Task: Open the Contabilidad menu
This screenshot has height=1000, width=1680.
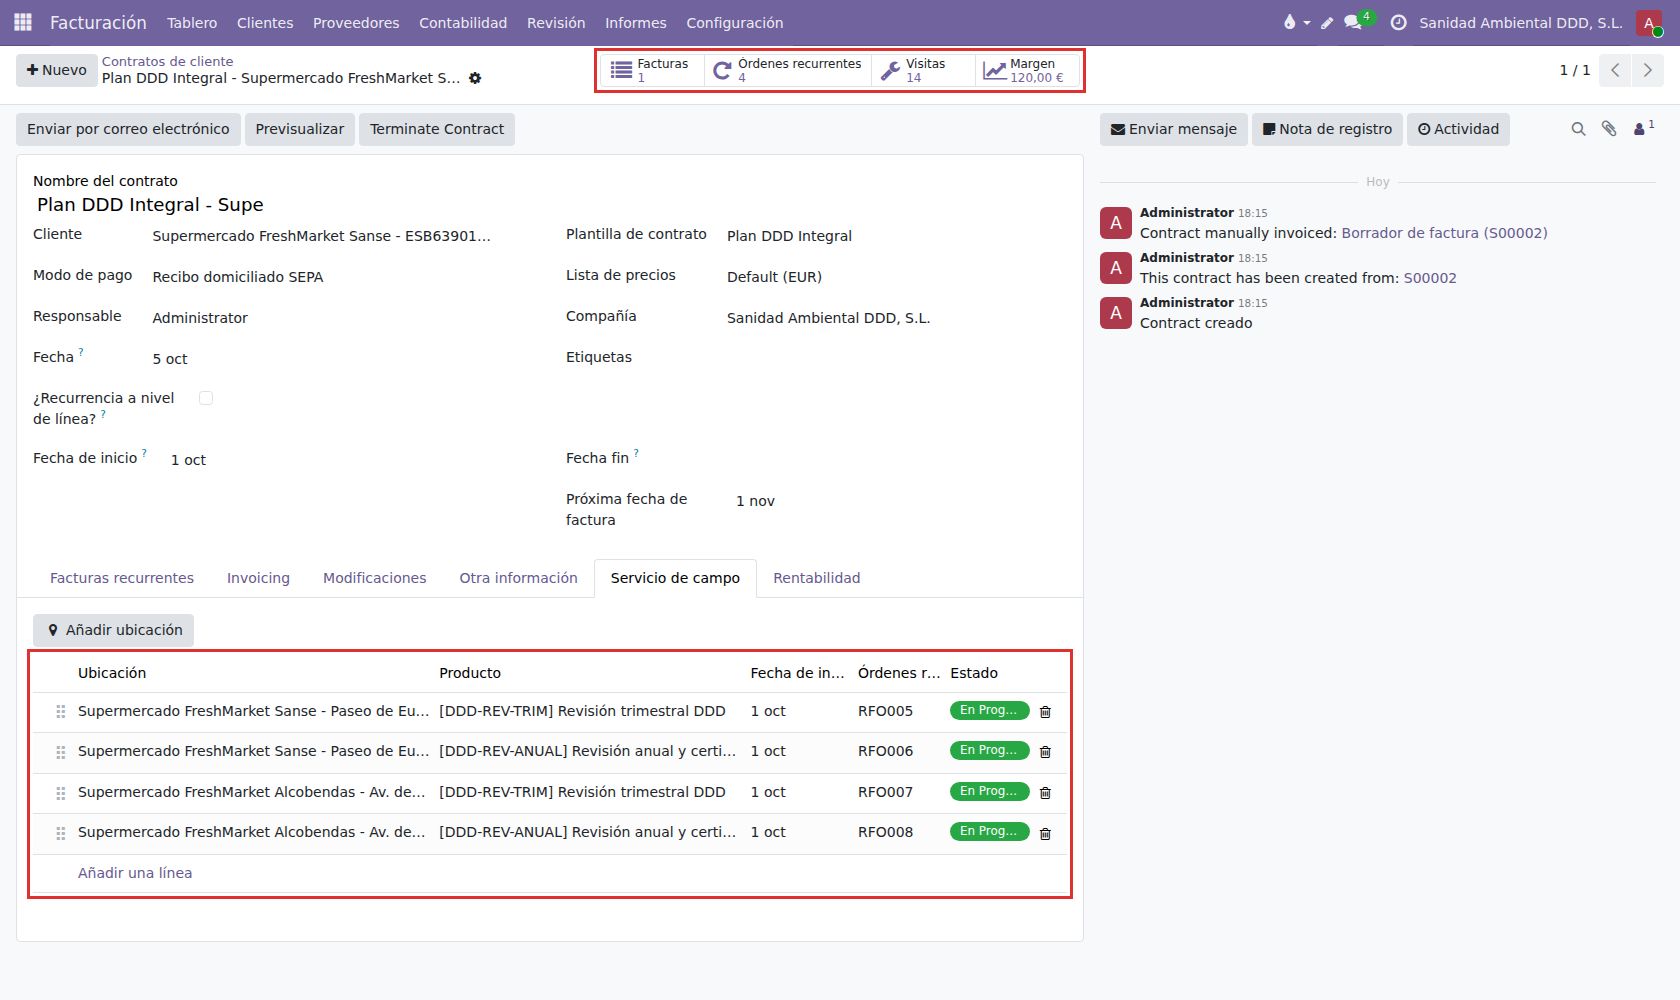Action: click(463, 22)
